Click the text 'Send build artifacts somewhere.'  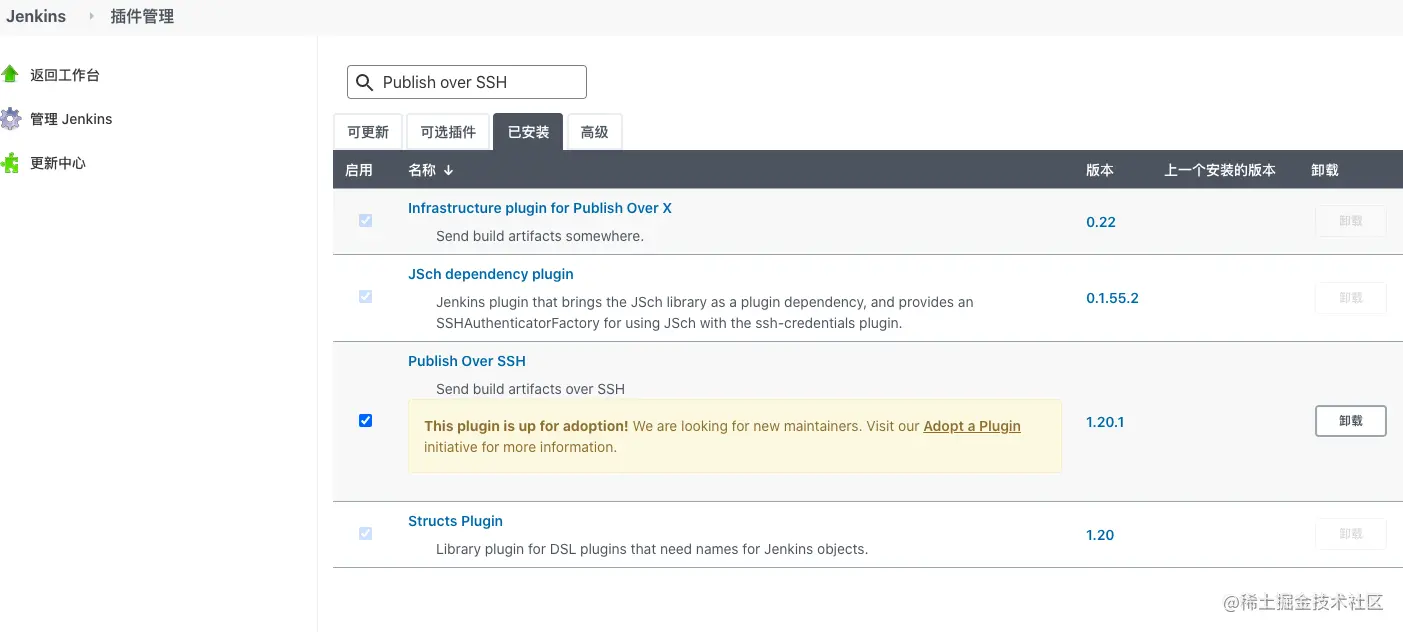540,236
